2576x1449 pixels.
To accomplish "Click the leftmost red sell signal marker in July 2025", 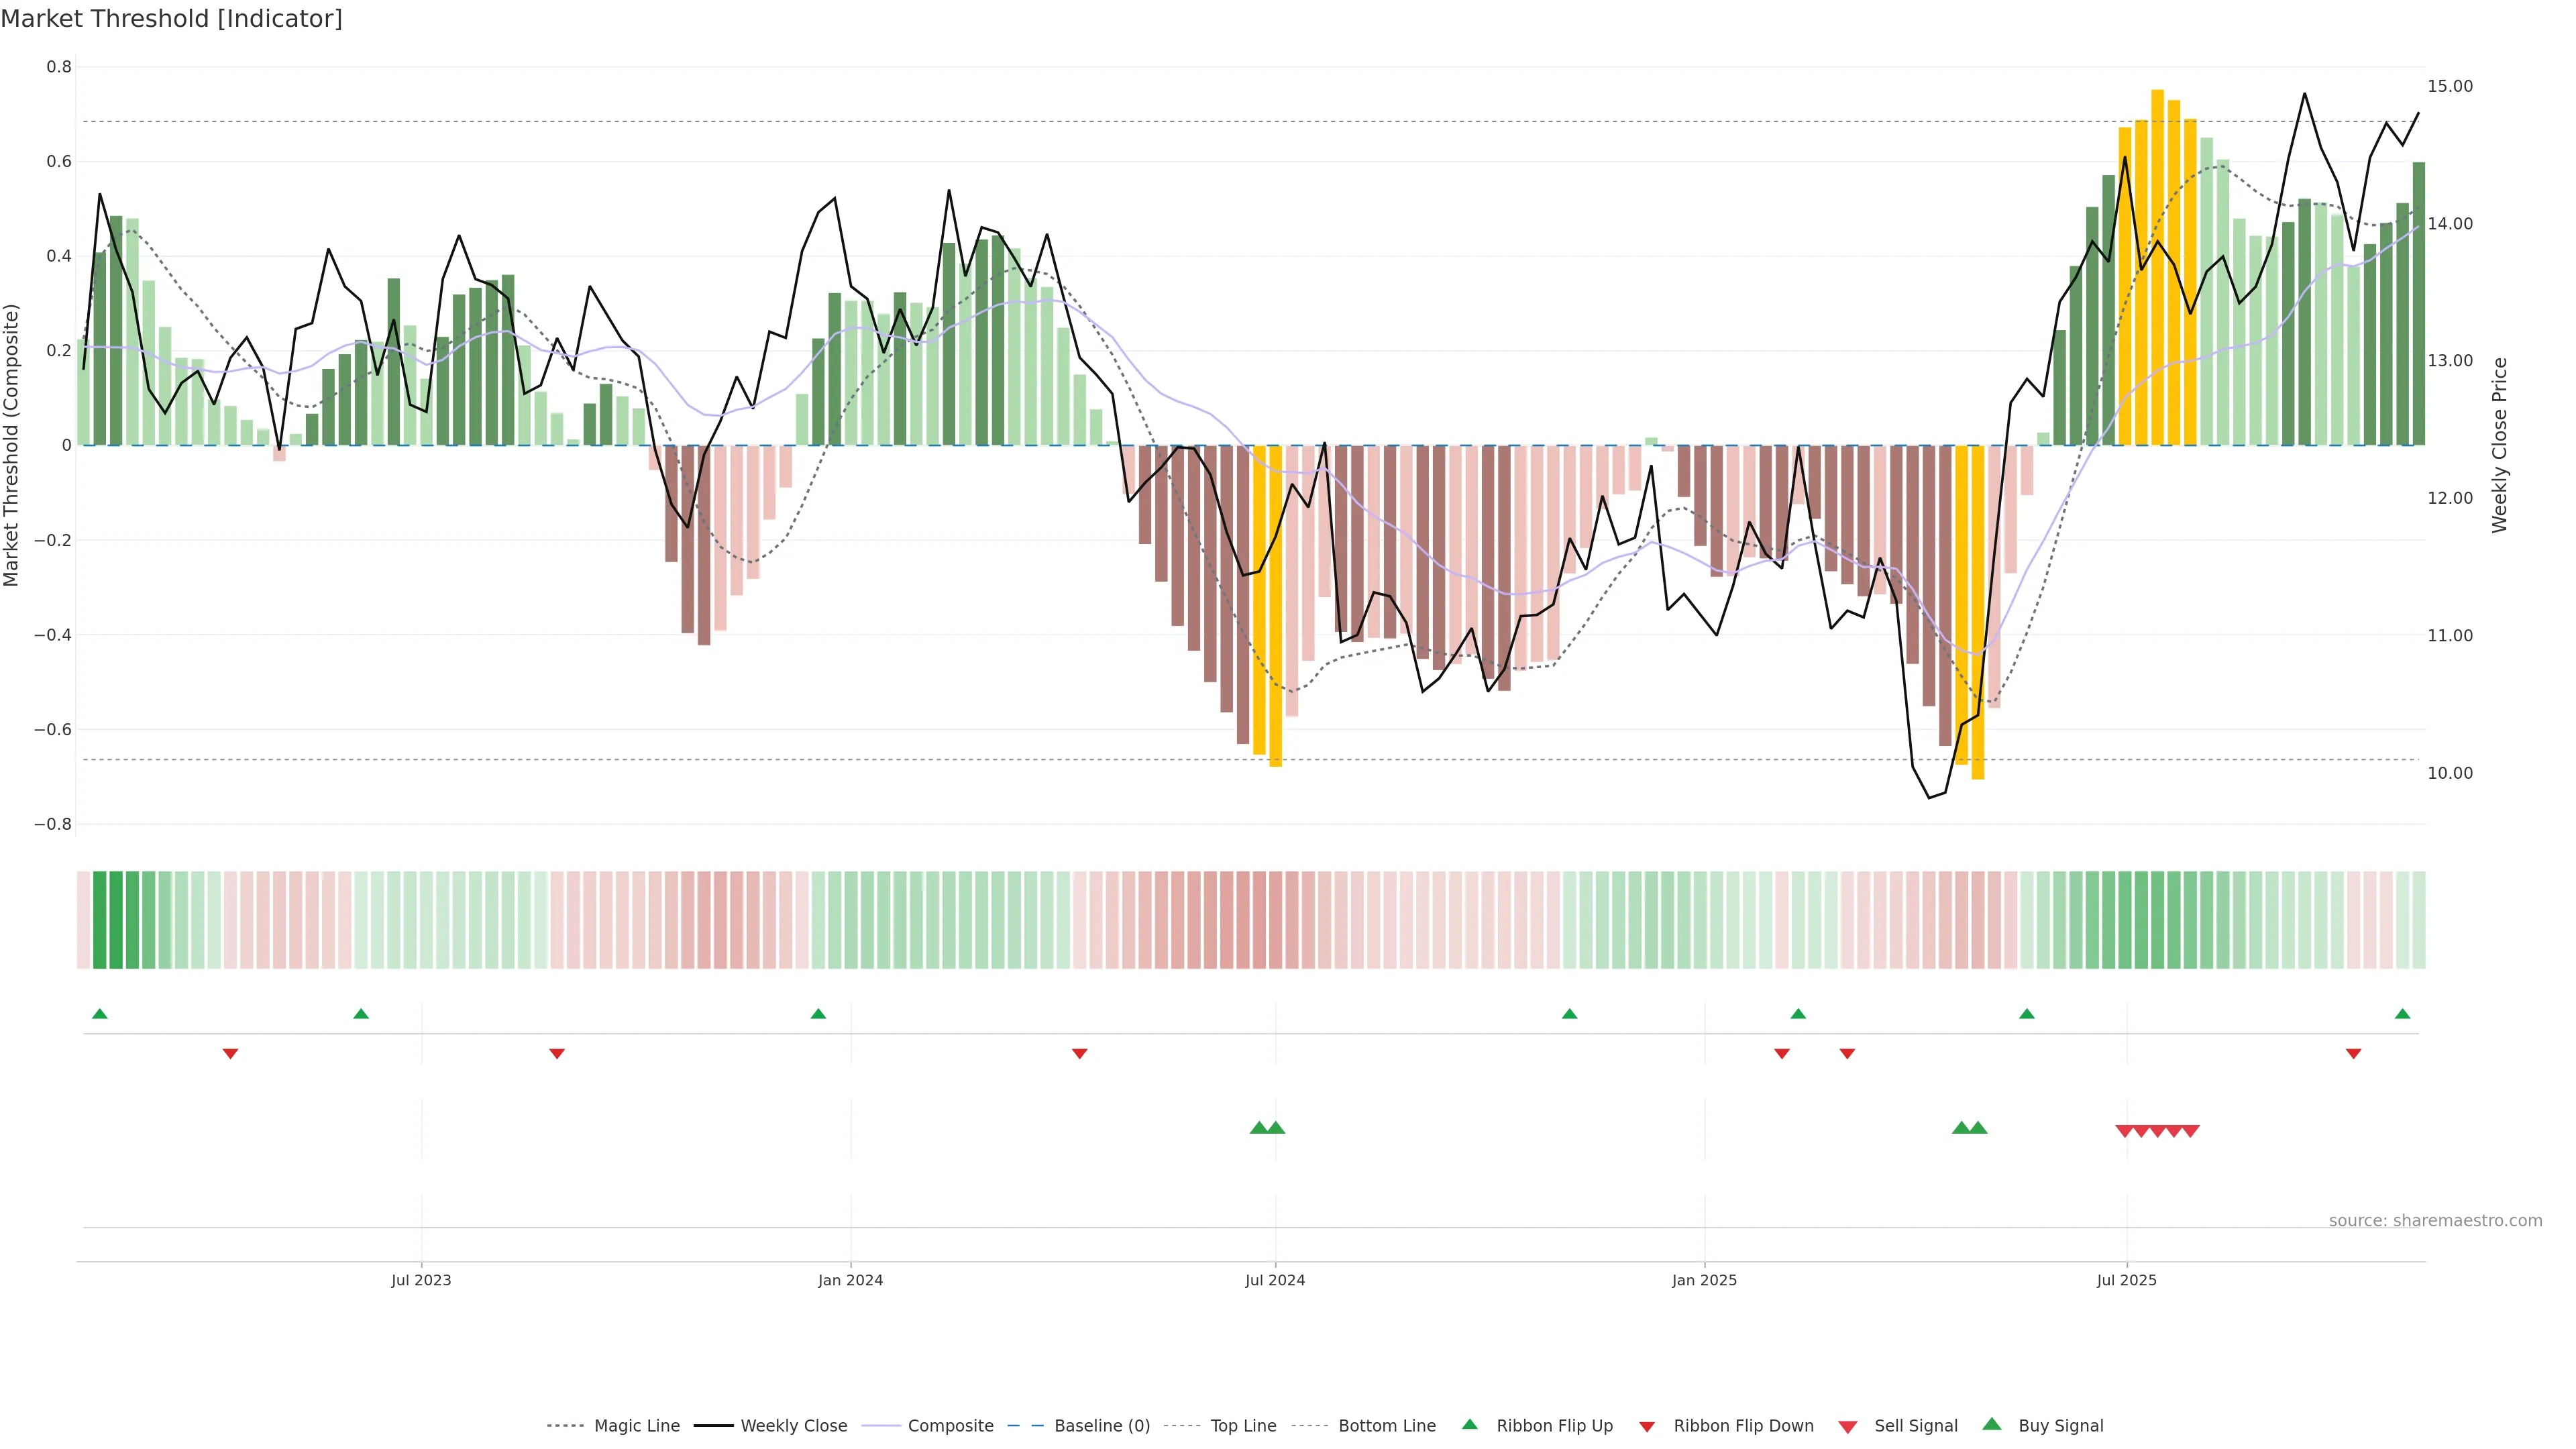I will 2124,1131.
